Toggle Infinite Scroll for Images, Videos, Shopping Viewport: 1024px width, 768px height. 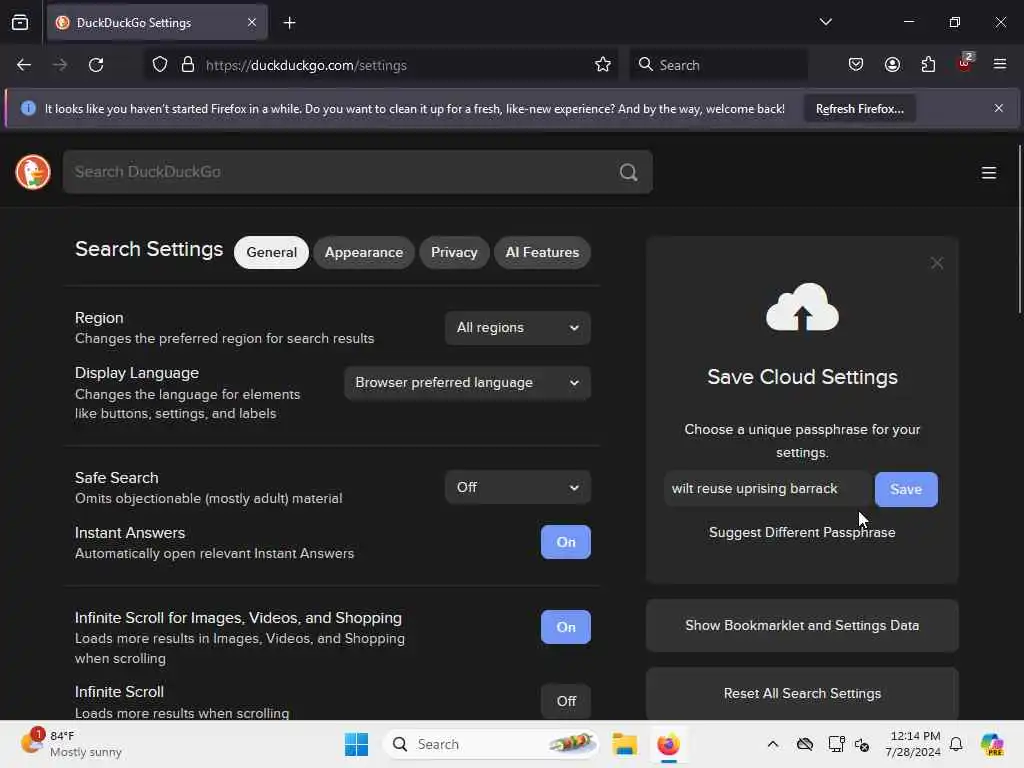coord(566,627)
